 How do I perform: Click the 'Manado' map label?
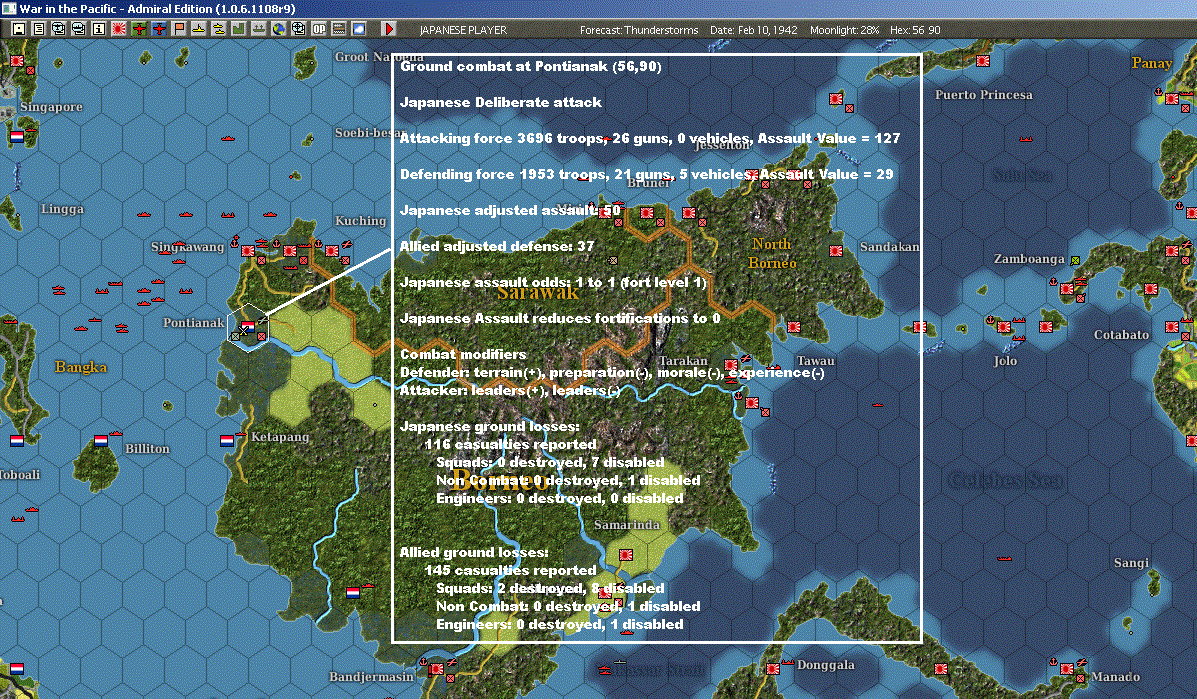(1116, 676)
